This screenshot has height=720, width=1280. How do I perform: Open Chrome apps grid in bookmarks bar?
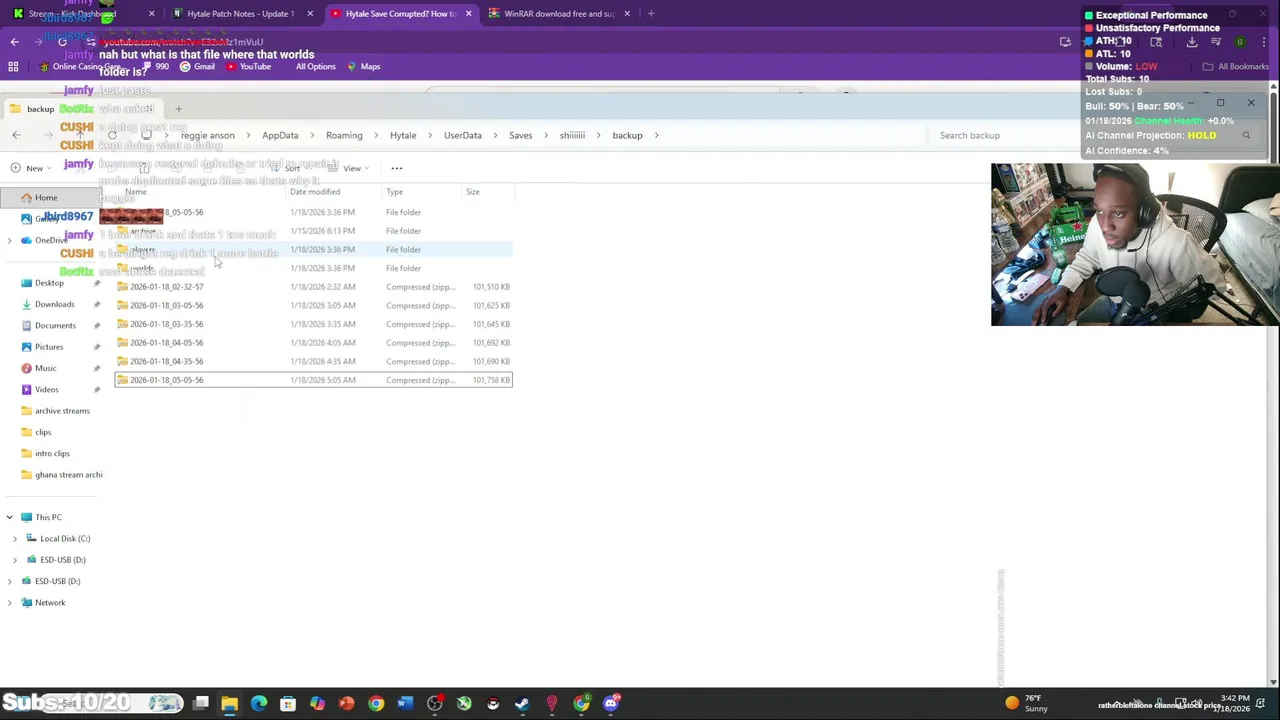pos(13,67)
